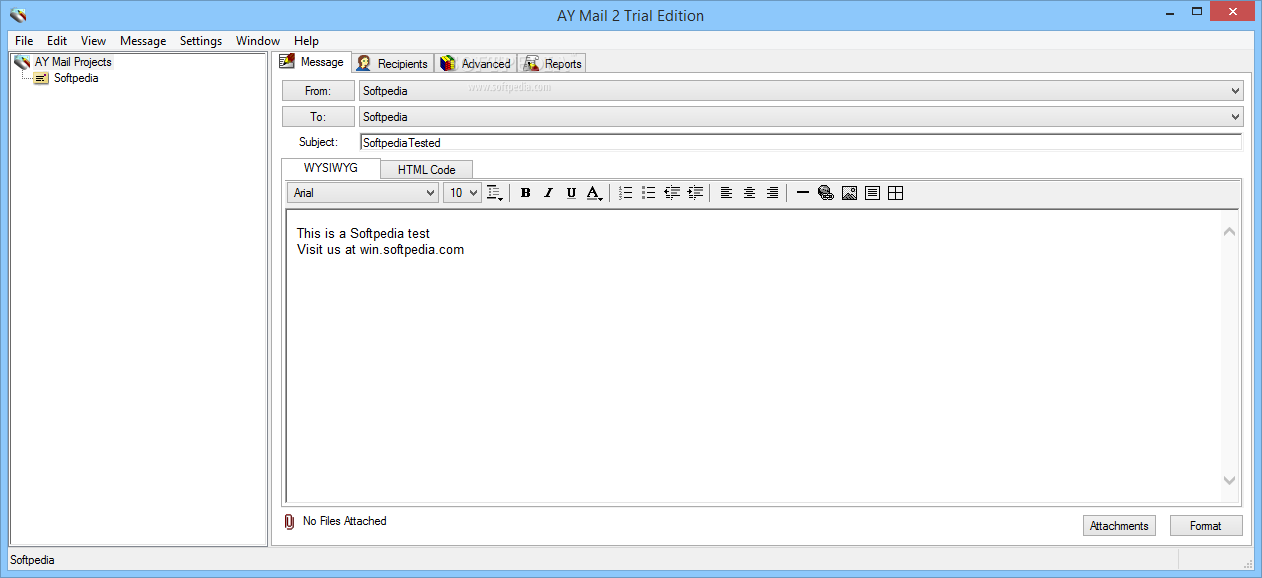Image resolution: width=1262 pixels, height=578 pixels.
Task: Click the Softpedia status bar text
Action: click(x=32, y=560)
